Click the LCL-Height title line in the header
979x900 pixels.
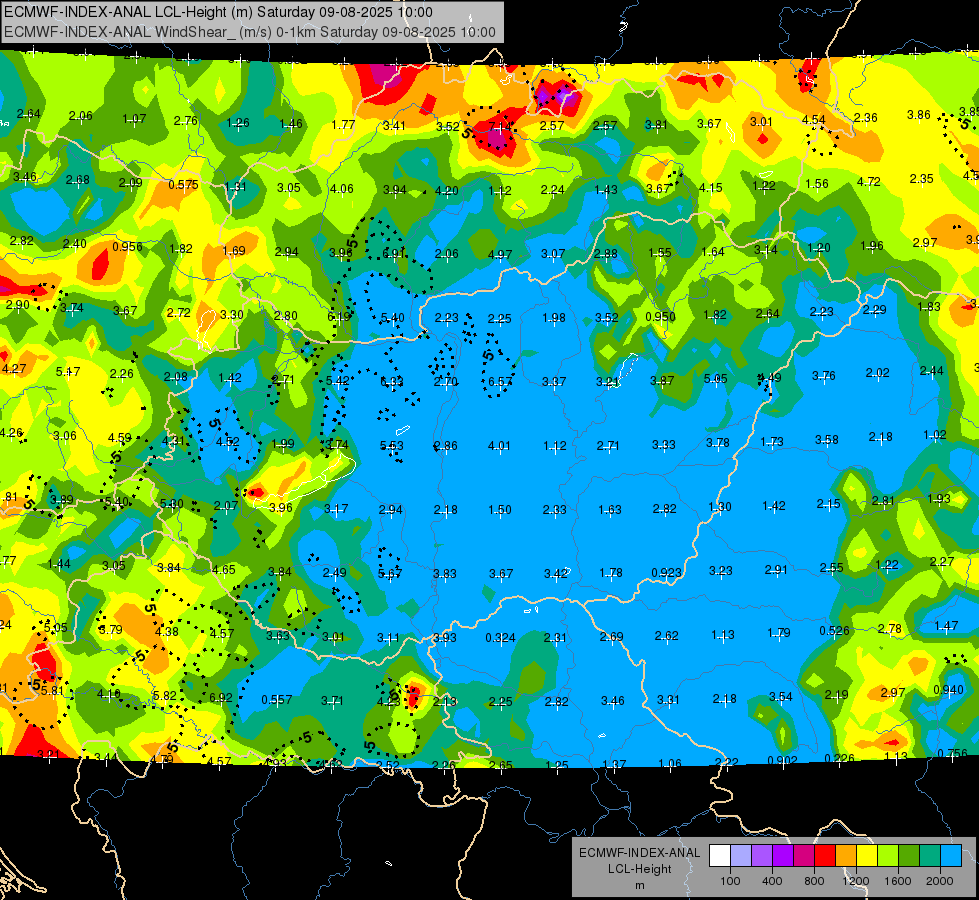tap(218, 12)
